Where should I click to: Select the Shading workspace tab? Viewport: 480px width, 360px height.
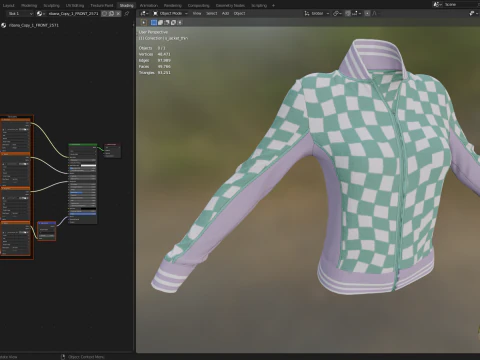coord(126,5)
